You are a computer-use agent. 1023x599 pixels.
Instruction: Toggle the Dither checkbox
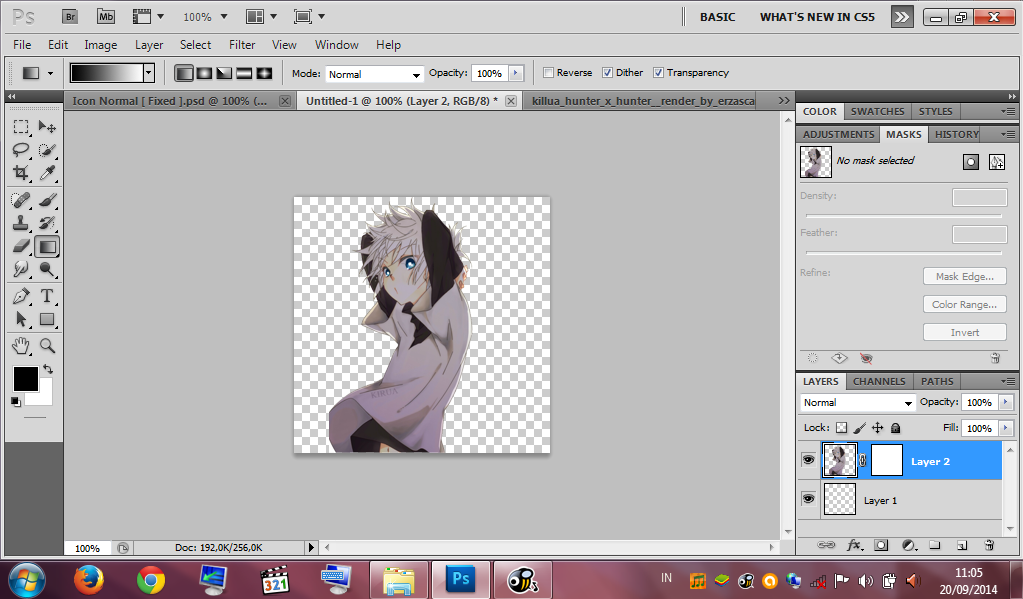coord(606,72)
